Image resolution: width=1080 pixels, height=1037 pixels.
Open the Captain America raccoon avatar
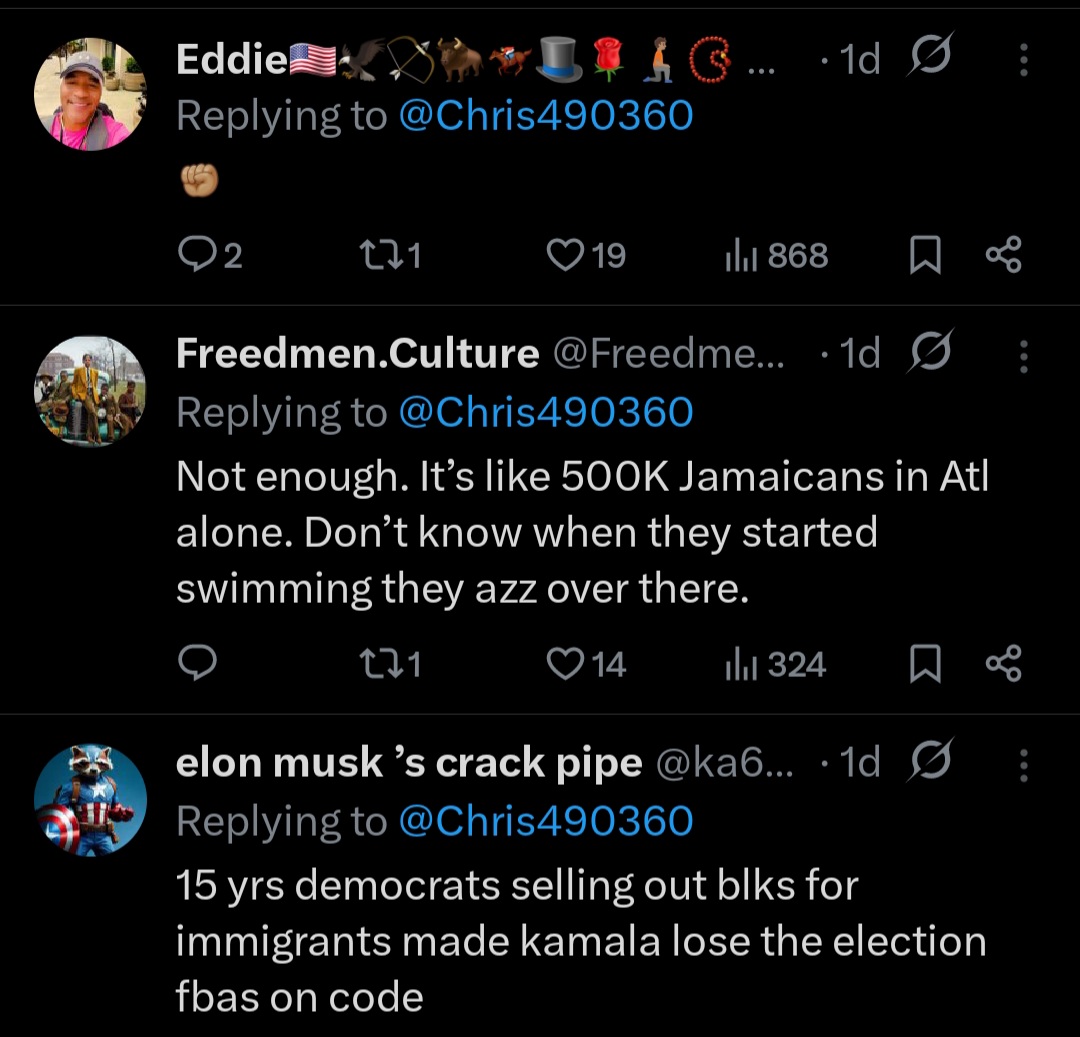pyautogui.click(x=90, y=799)
